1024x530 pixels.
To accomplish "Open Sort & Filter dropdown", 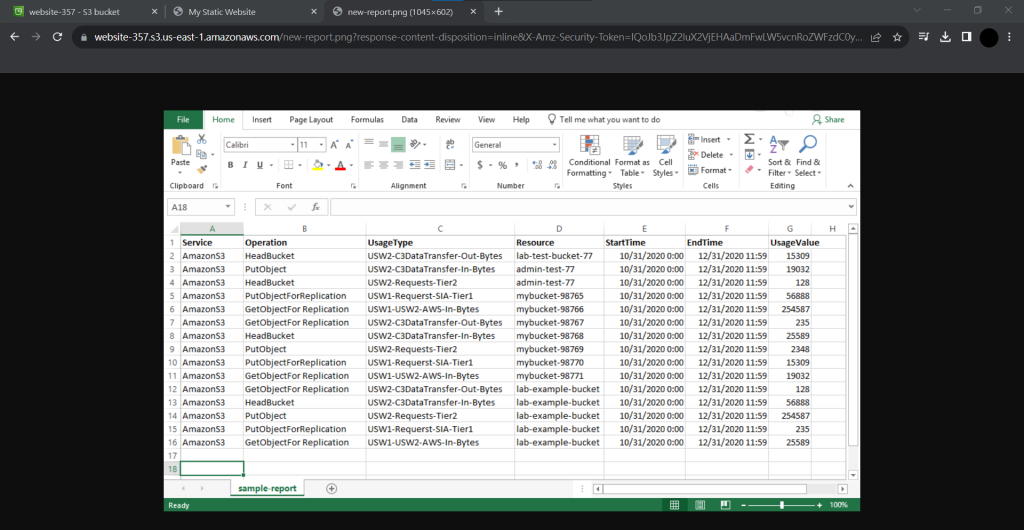I will coord(779,157).
